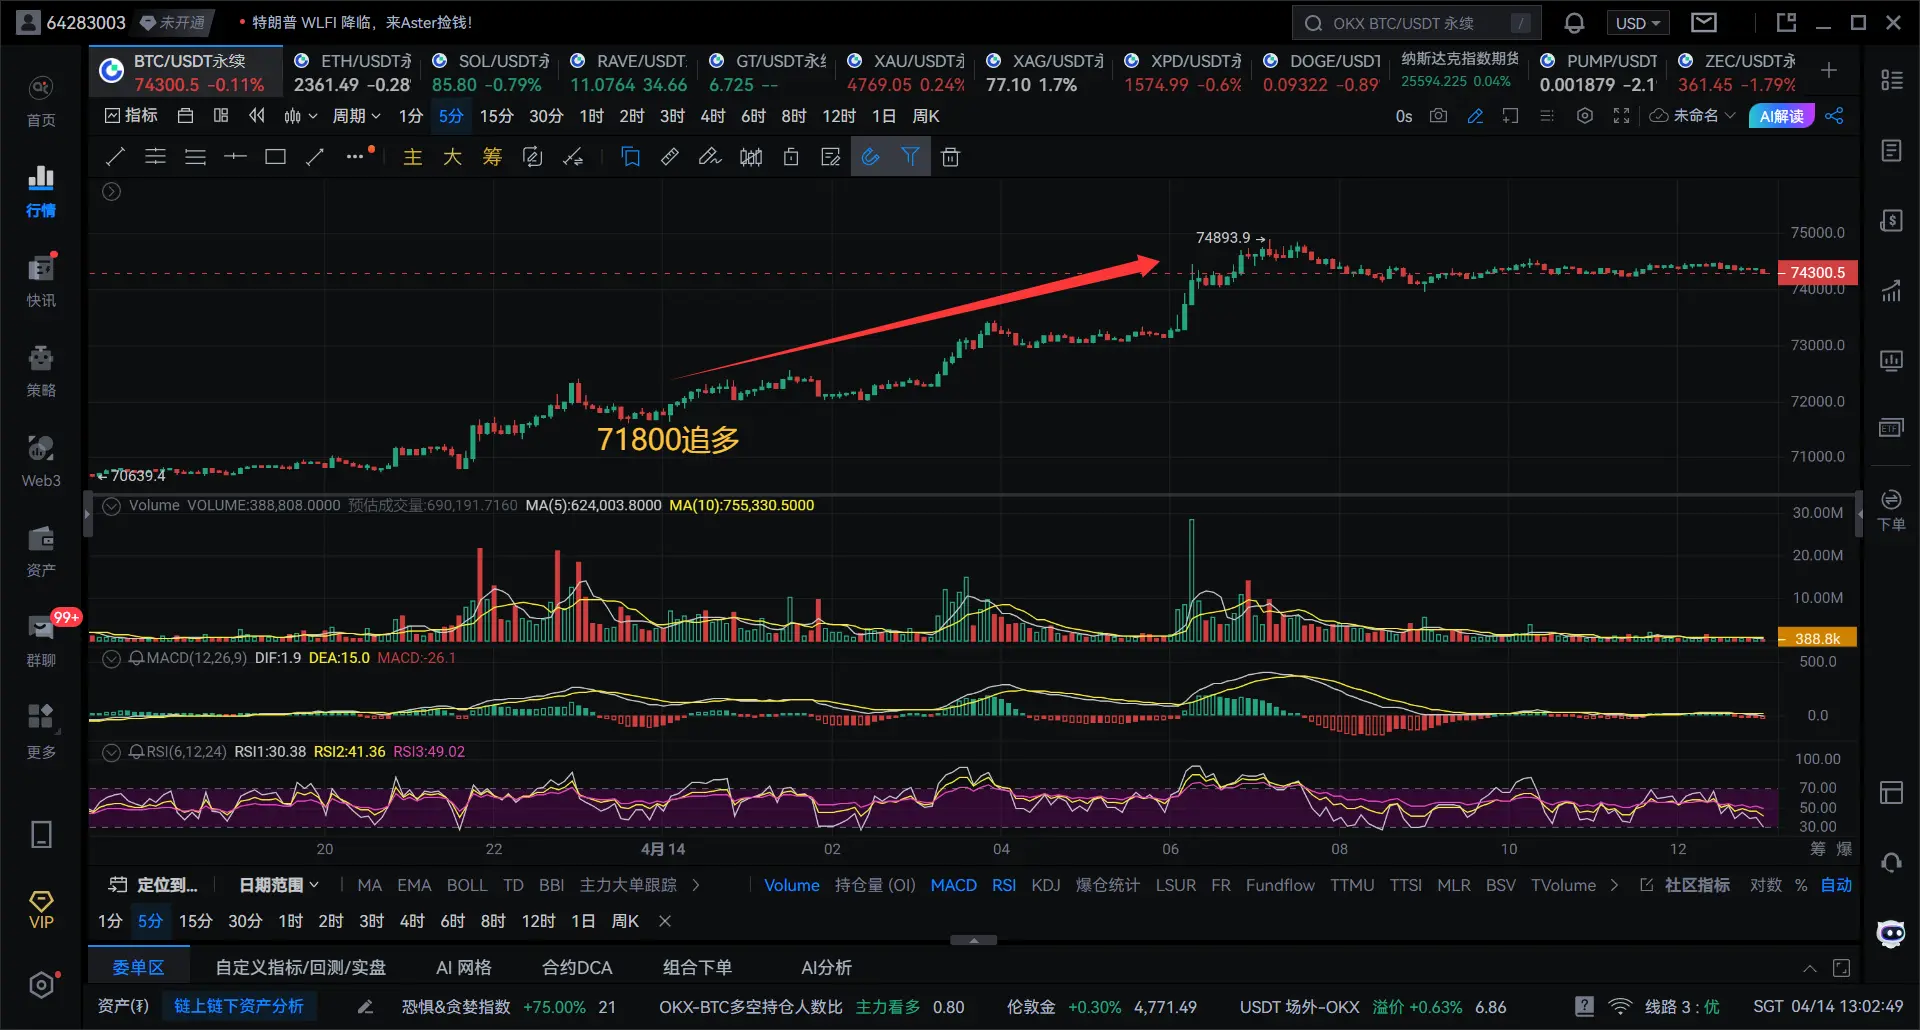
Task: Open the VIP diamond icon
Action: (41, 910)
